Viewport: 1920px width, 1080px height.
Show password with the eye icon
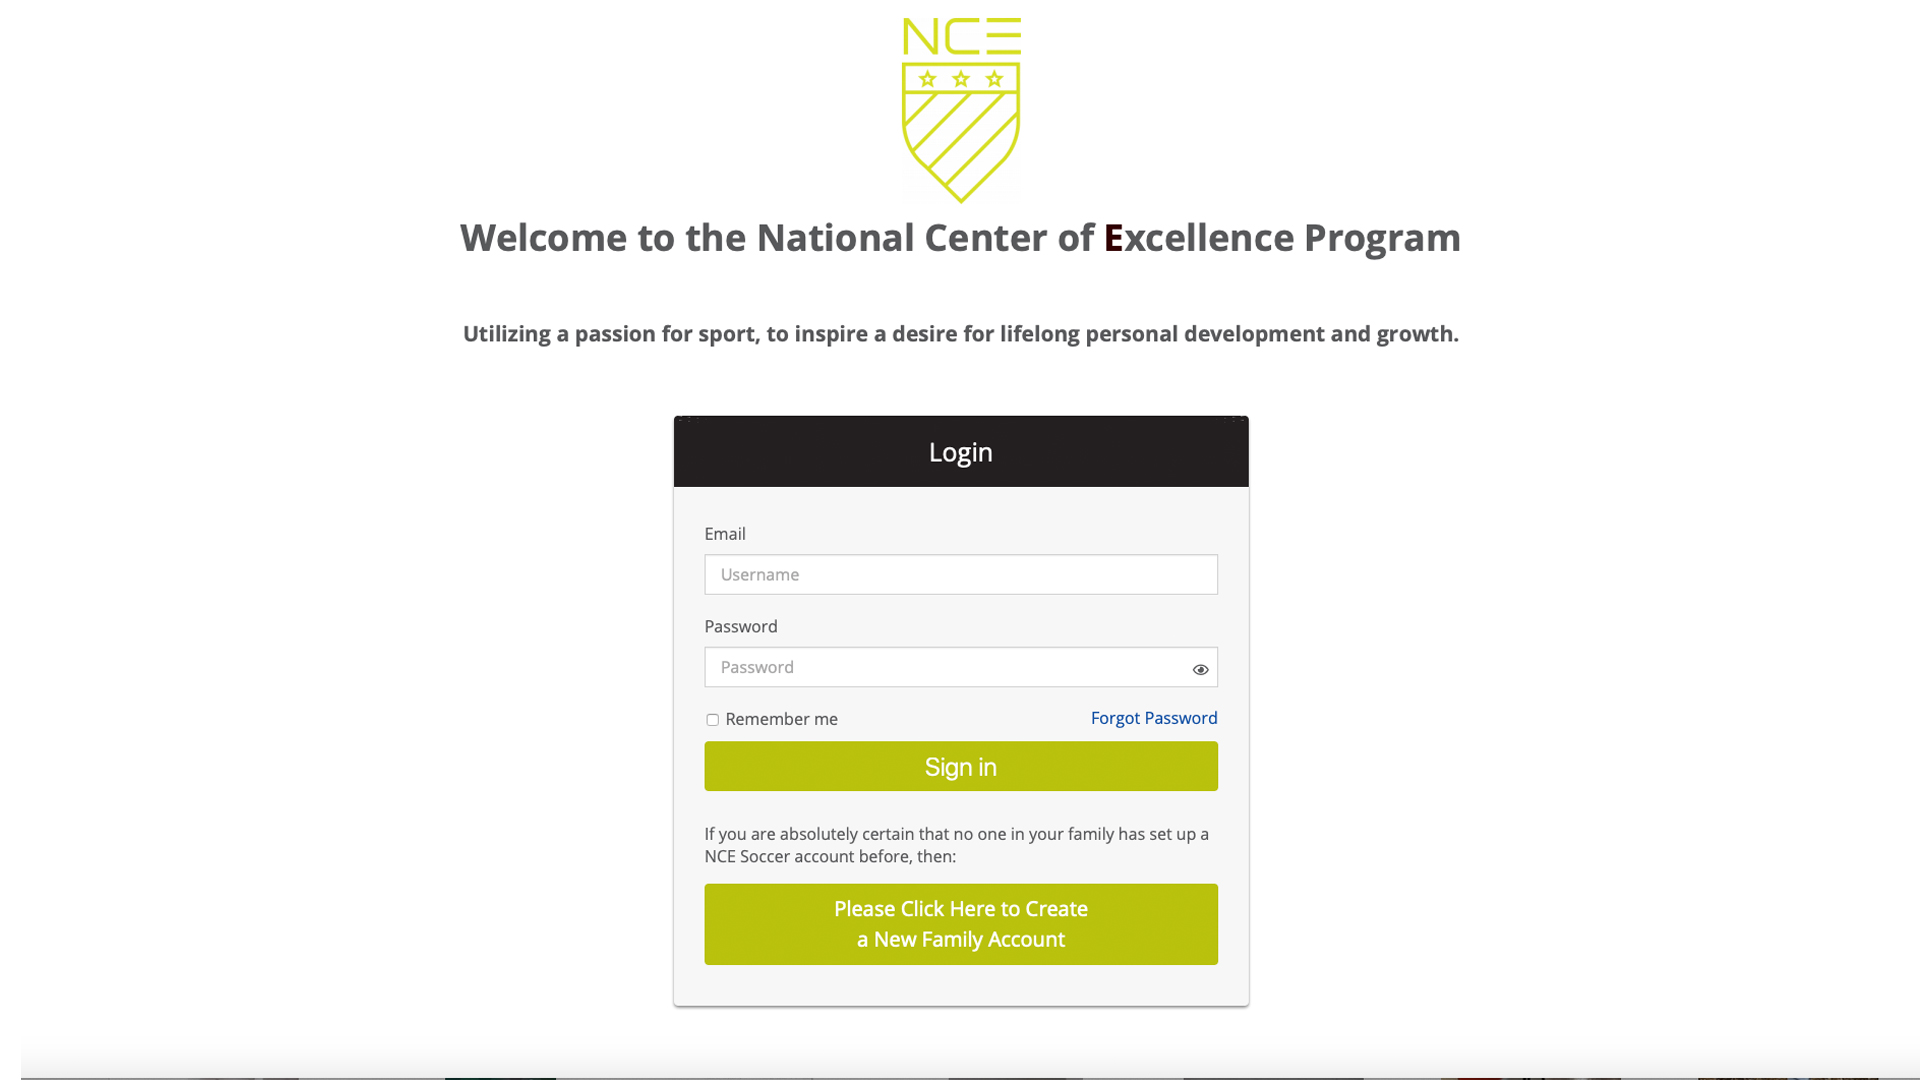point(1200,669)
